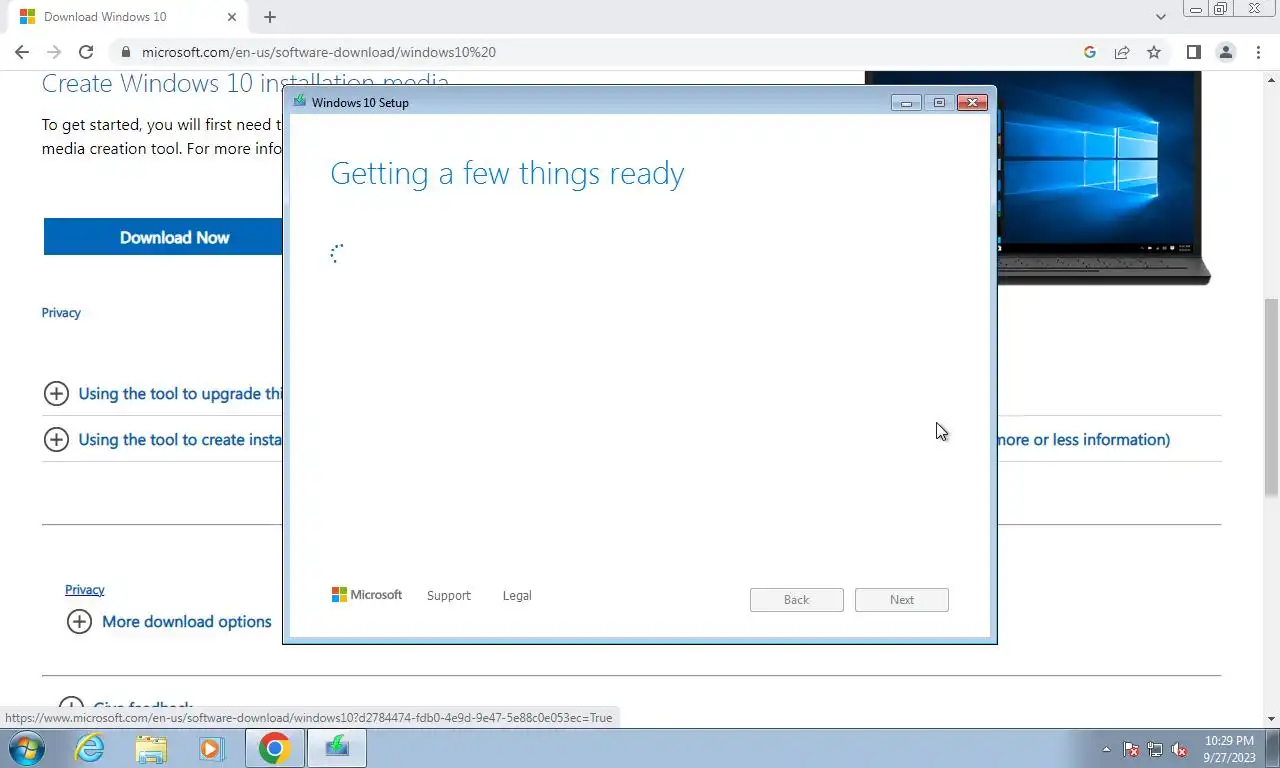Open the tab search chevron
The width and height of the screenshot is (1280, 768).
[1161, 17]
